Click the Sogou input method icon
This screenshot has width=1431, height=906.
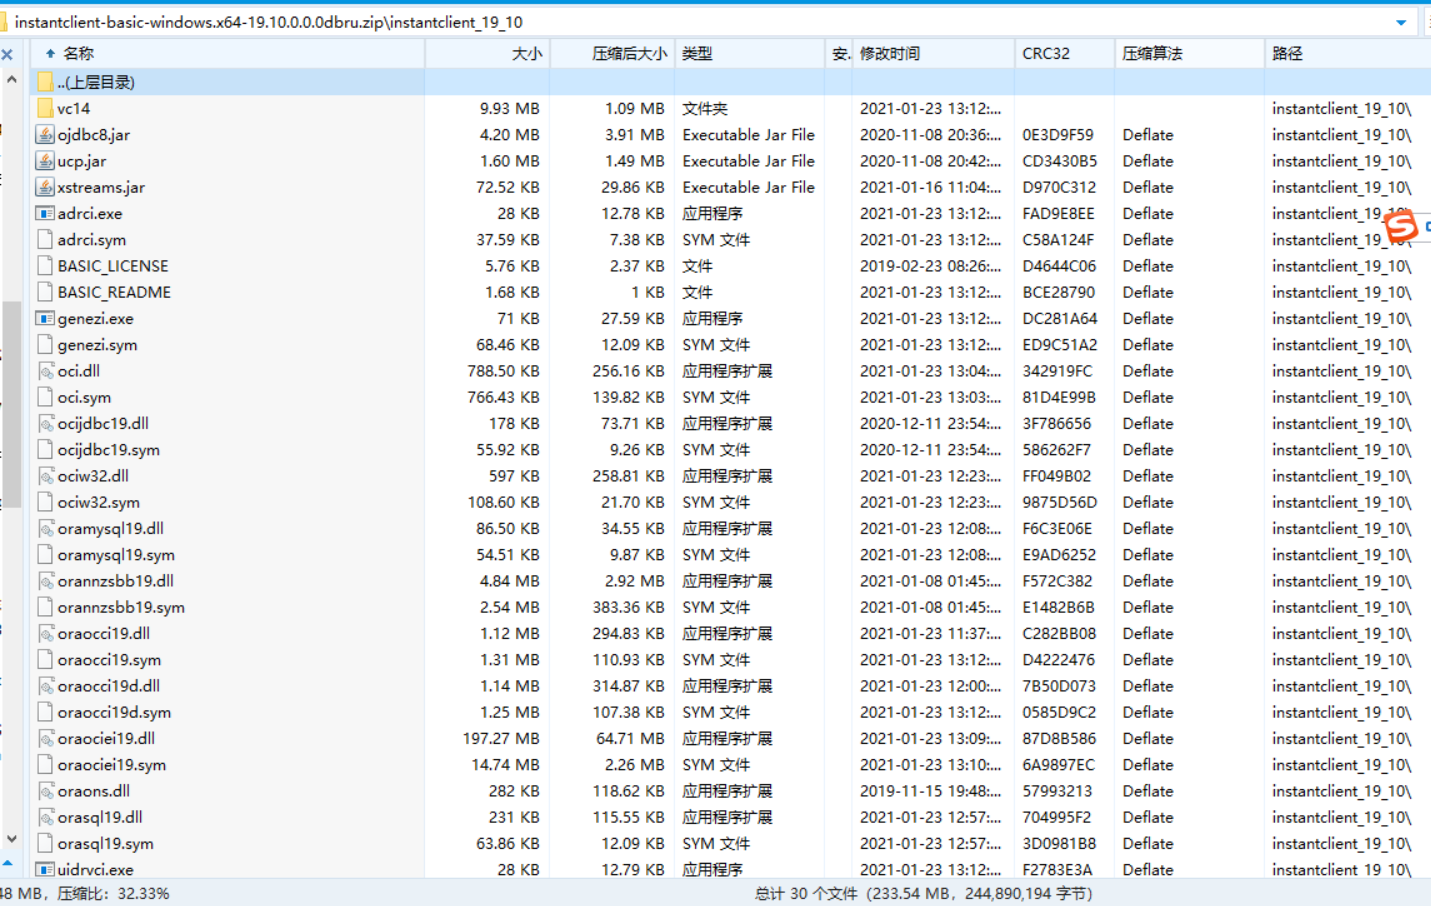[x=1401, y=227]
